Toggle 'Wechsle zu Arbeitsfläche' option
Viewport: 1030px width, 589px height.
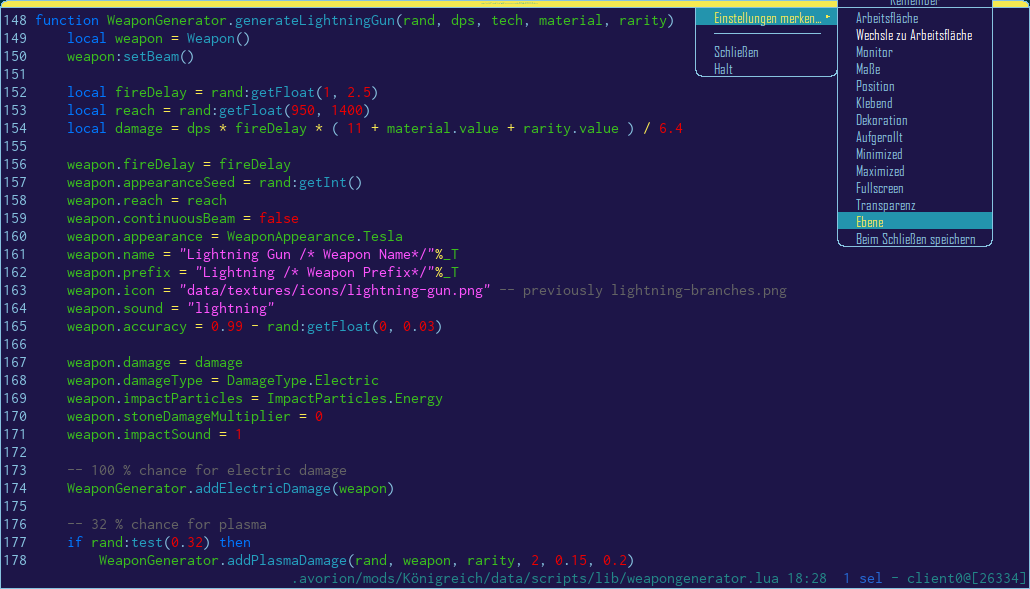pos(914,35)
